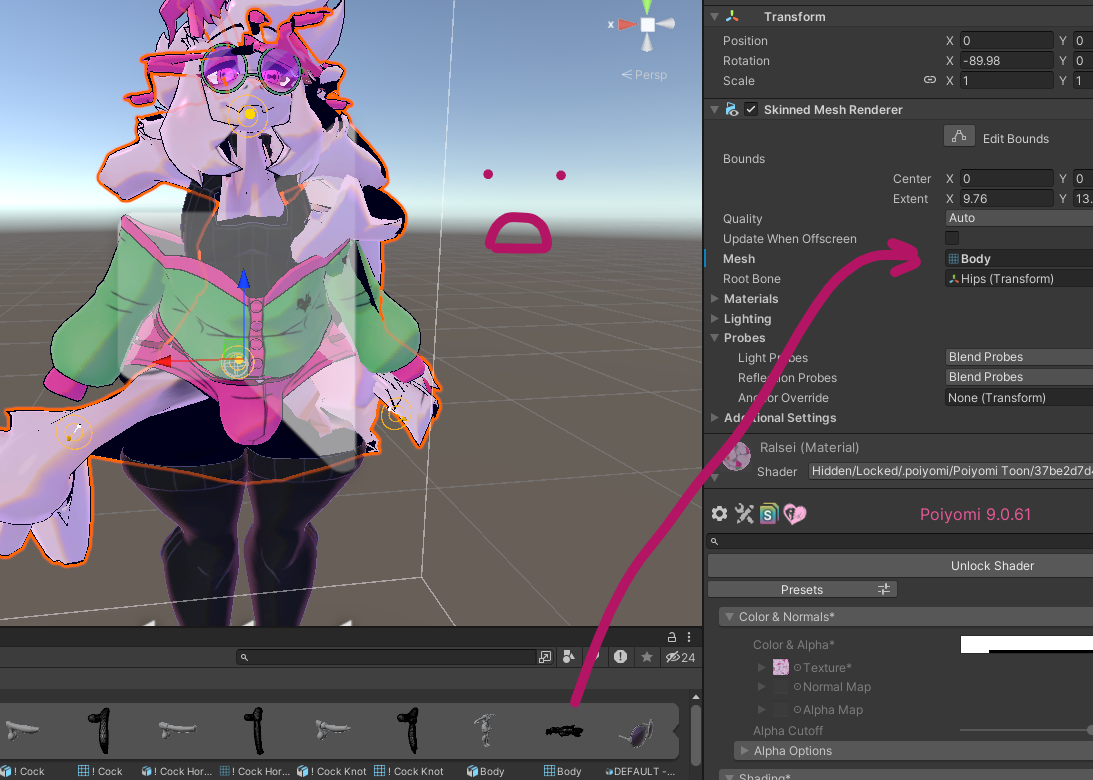
Task: Click the Alpha Cutoff slider track
Action: pos(1025,731)
